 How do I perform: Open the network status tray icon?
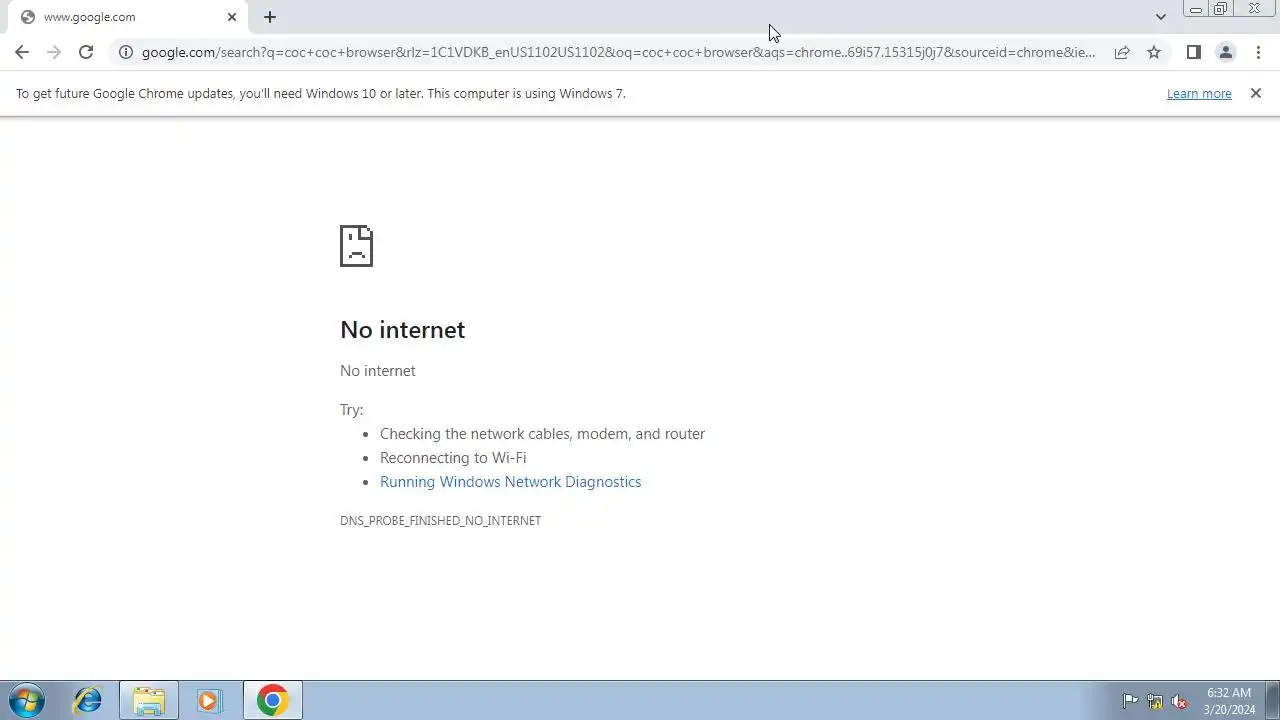click(1155, 702)
